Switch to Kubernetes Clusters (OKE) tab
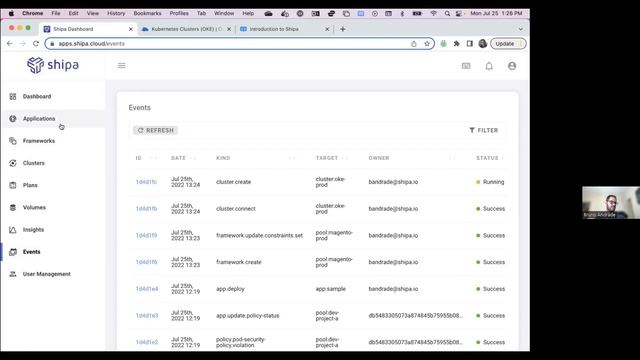The width and height of the screenshot is (640, 360). click(187, 29)
